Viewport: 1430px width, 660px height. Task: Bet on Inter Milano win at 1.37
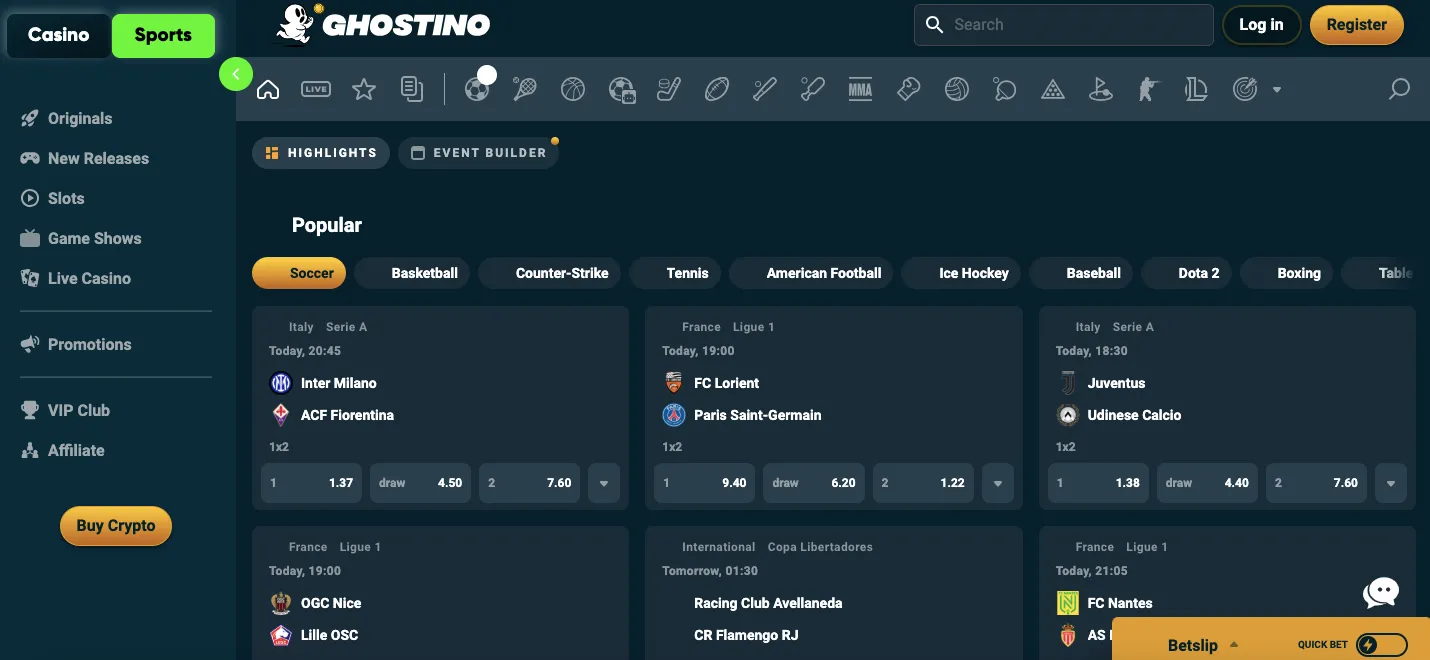pyautogui.click(x=311, y=483)
